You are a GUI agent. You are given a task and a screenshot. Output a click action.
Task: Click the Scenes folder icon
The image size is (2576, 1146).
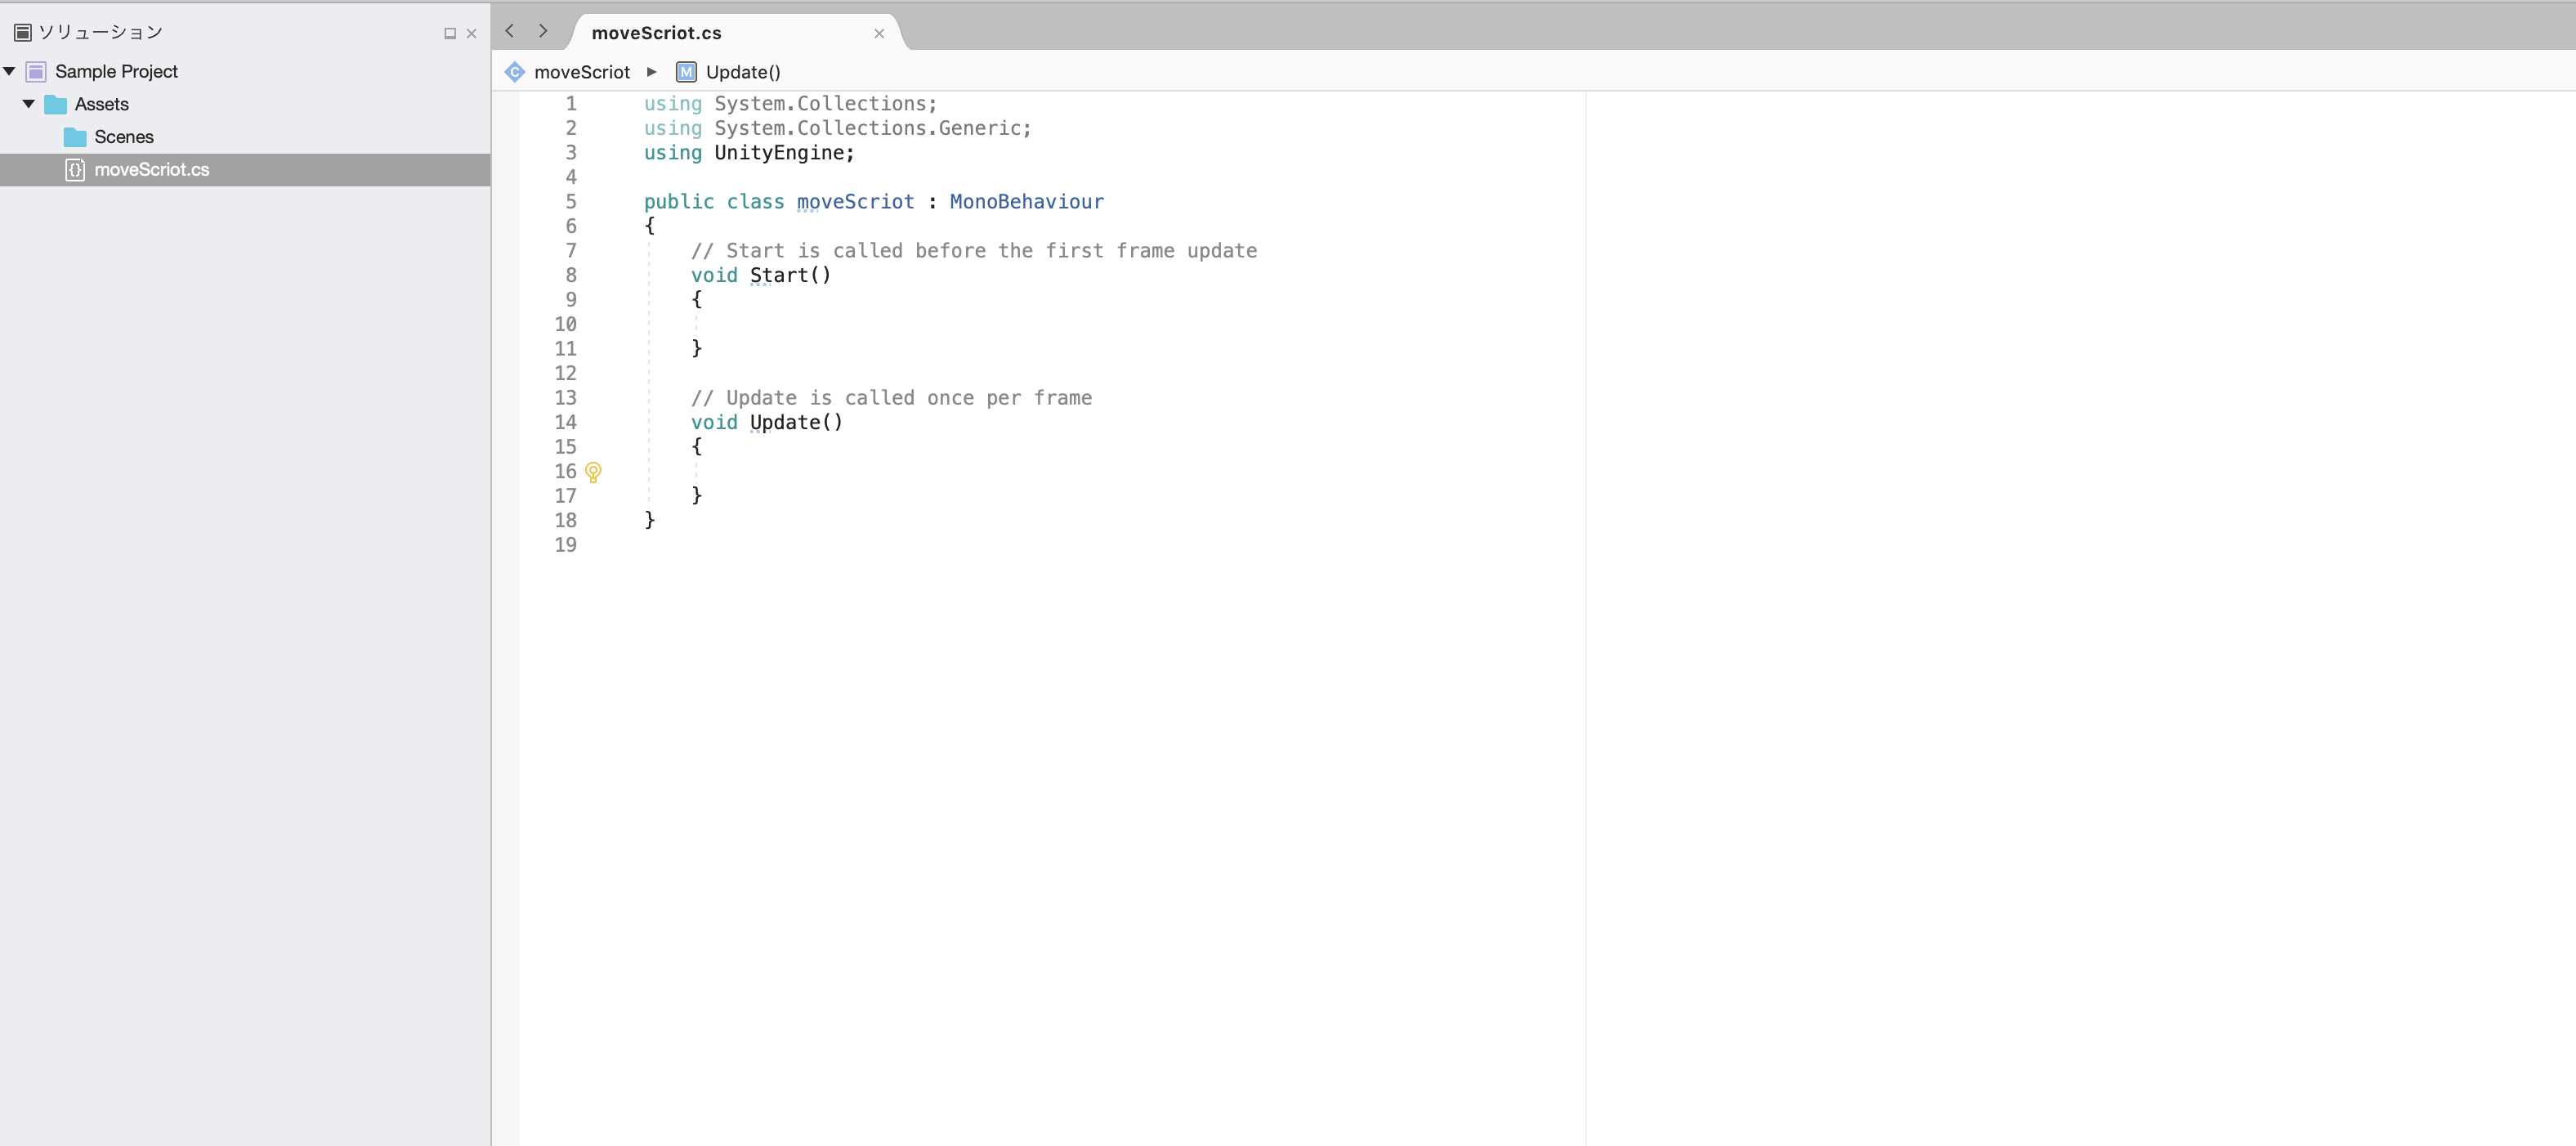pyautogui.click(x=75, y=137)
